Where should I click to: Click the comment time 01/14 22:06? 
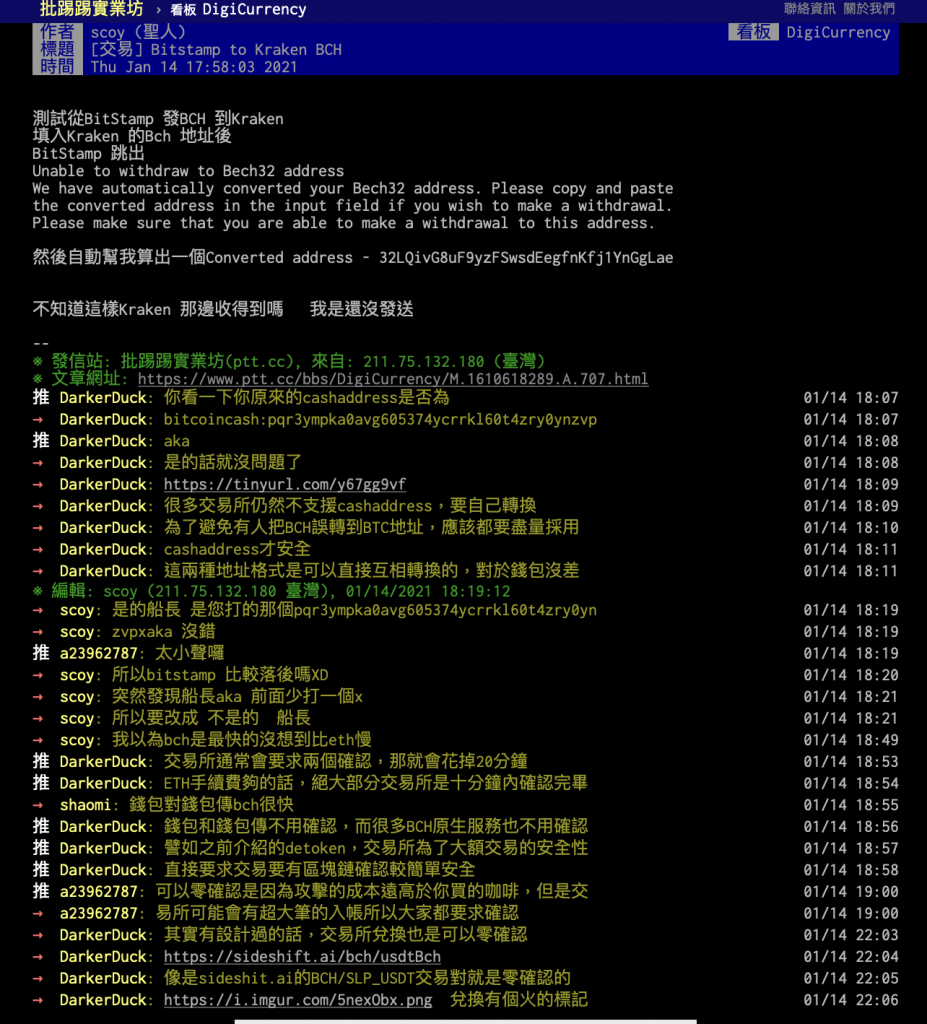(x=851, y=1000)
